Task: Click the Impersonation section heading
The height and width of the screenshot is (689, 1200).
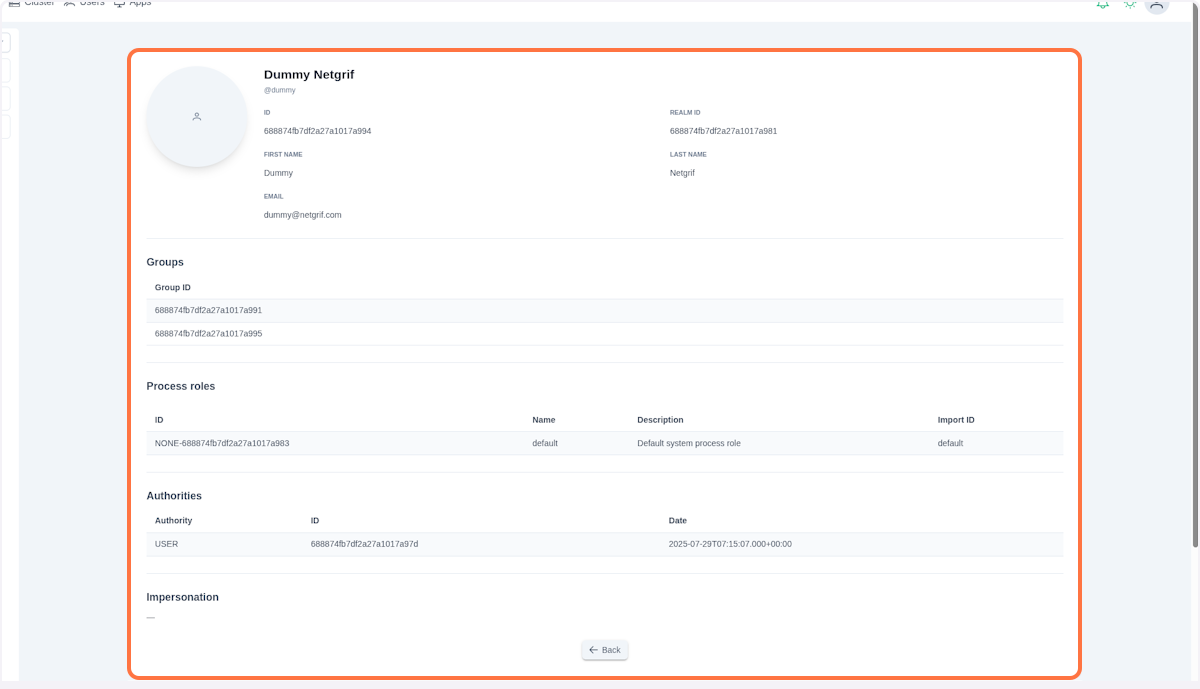Action: (182, 597)
